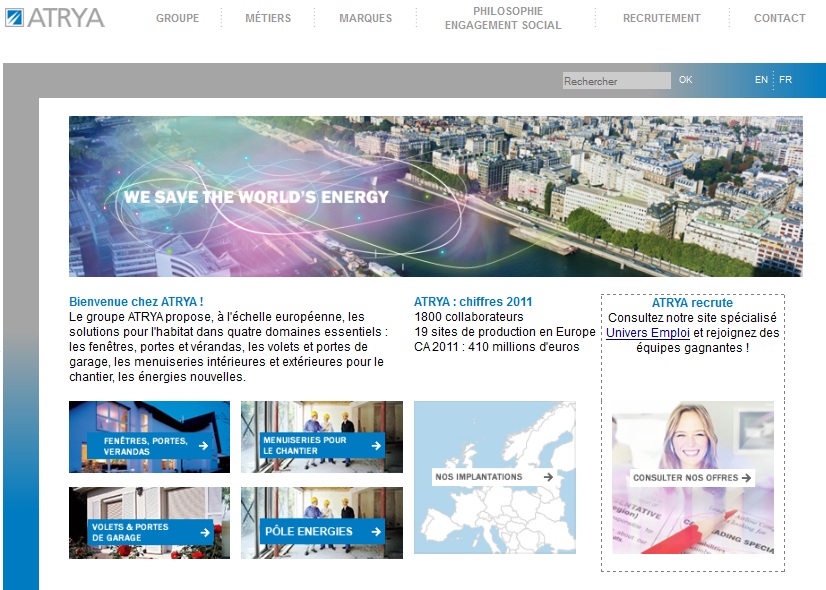Image resolution: width=826 pixels, height=590 pixels.
Task: Click 19 sites de production en Europe
Action: click(505, 332)
